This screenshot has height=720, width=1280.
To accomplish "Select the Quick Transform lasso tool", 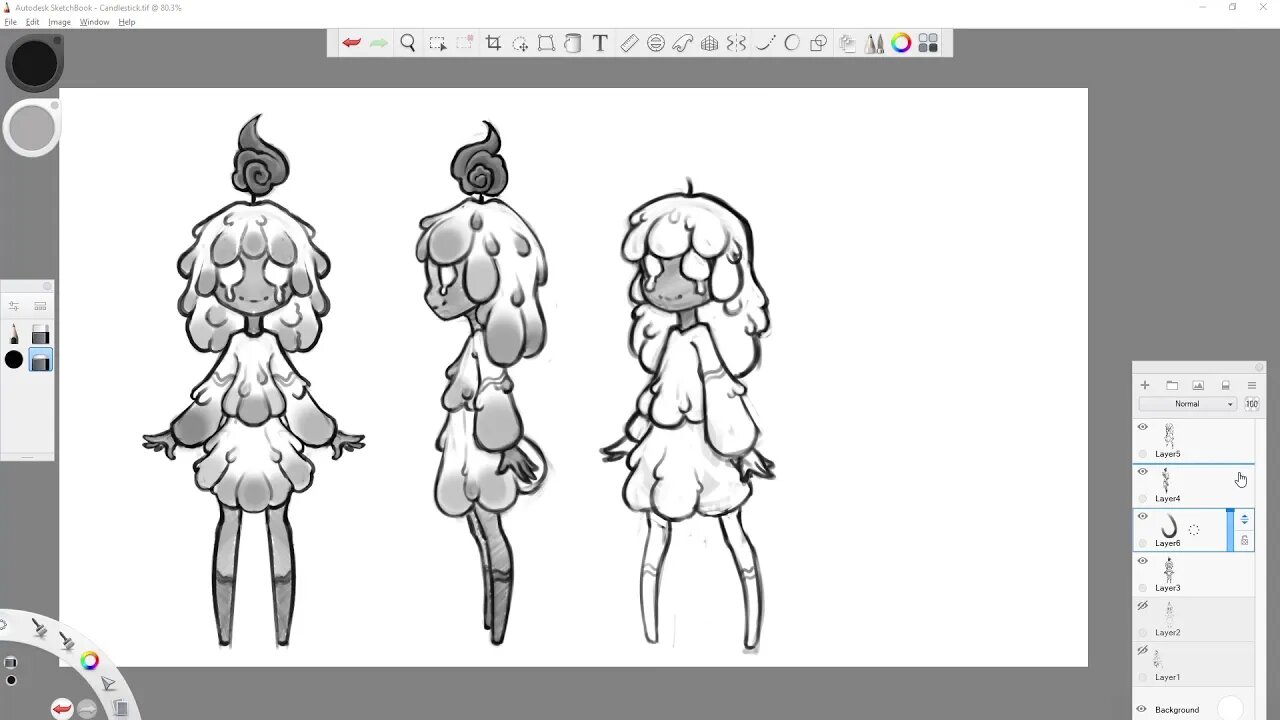I will tap(520, 43).
